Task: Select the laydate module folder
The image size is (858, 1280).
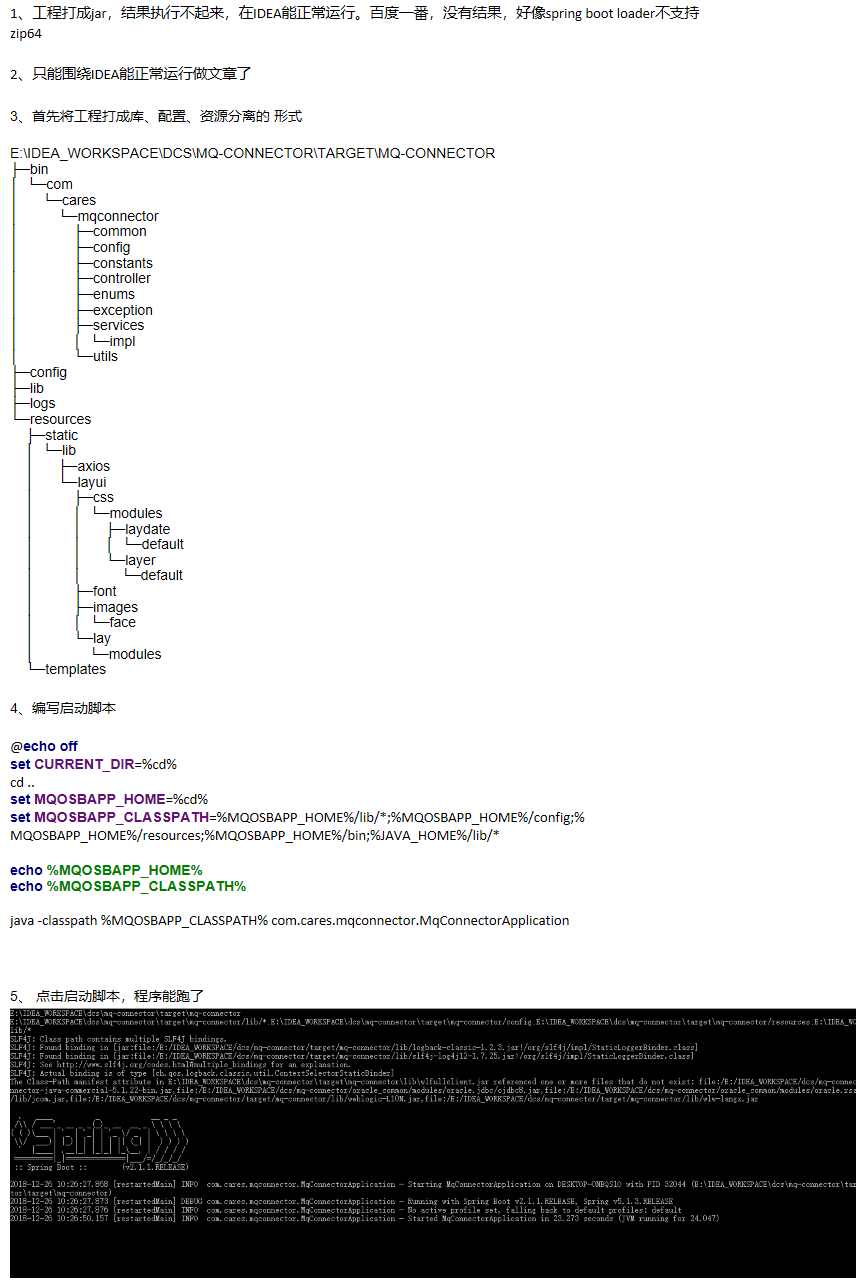Action: point(147,529)
